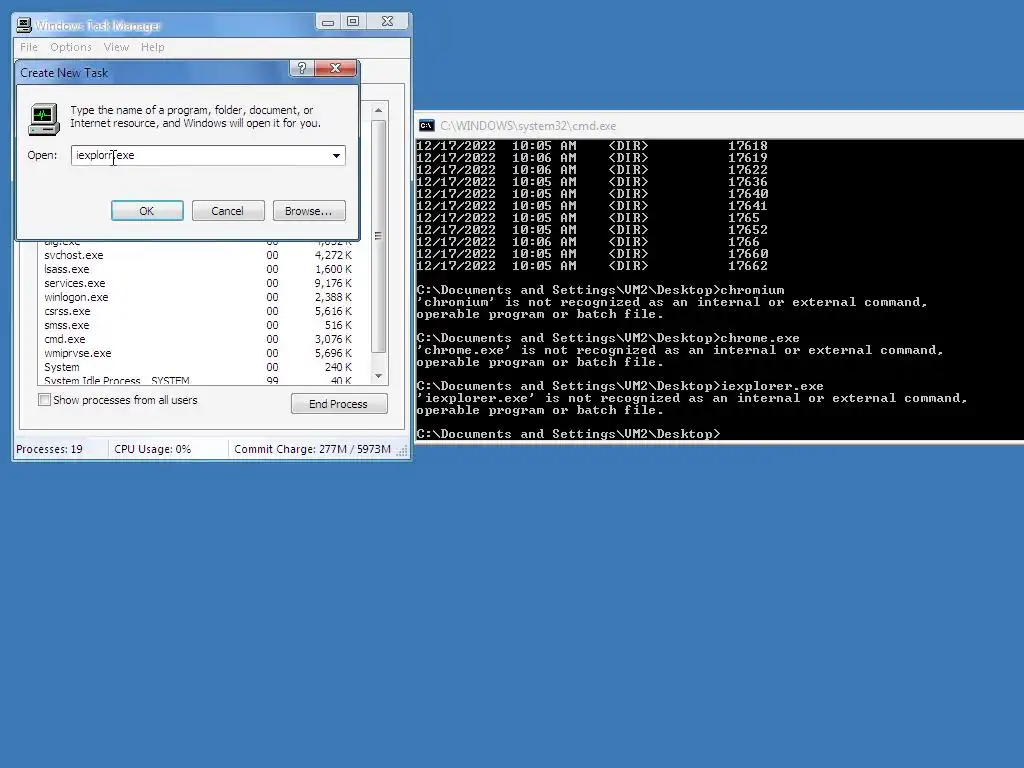Select smss.exe process row
The image size is (1024, 768).
pyautogui.click(x=198, y=325)
